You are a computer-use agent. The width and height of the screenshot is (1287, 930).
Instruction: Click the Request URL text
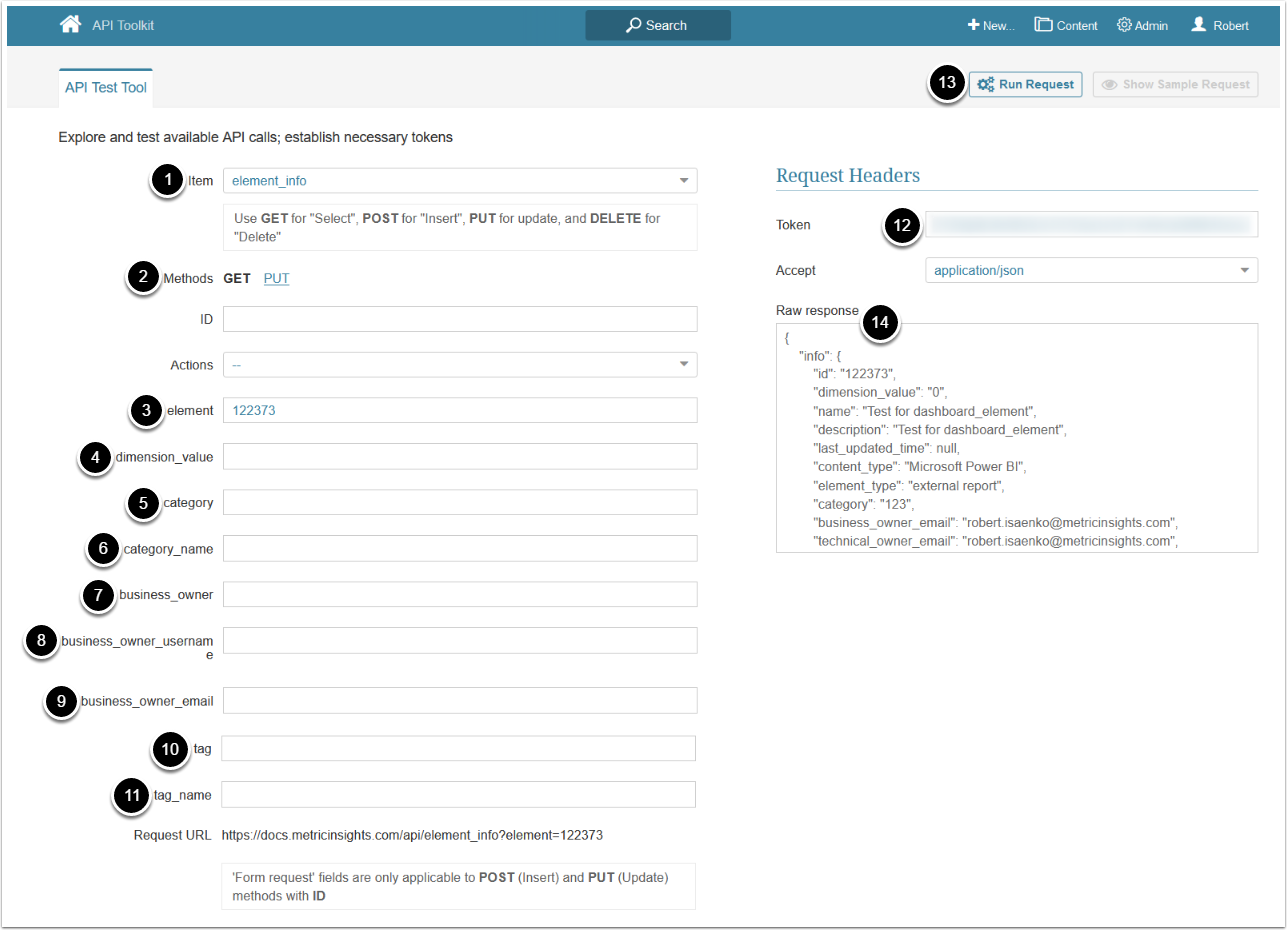[412, 835]
